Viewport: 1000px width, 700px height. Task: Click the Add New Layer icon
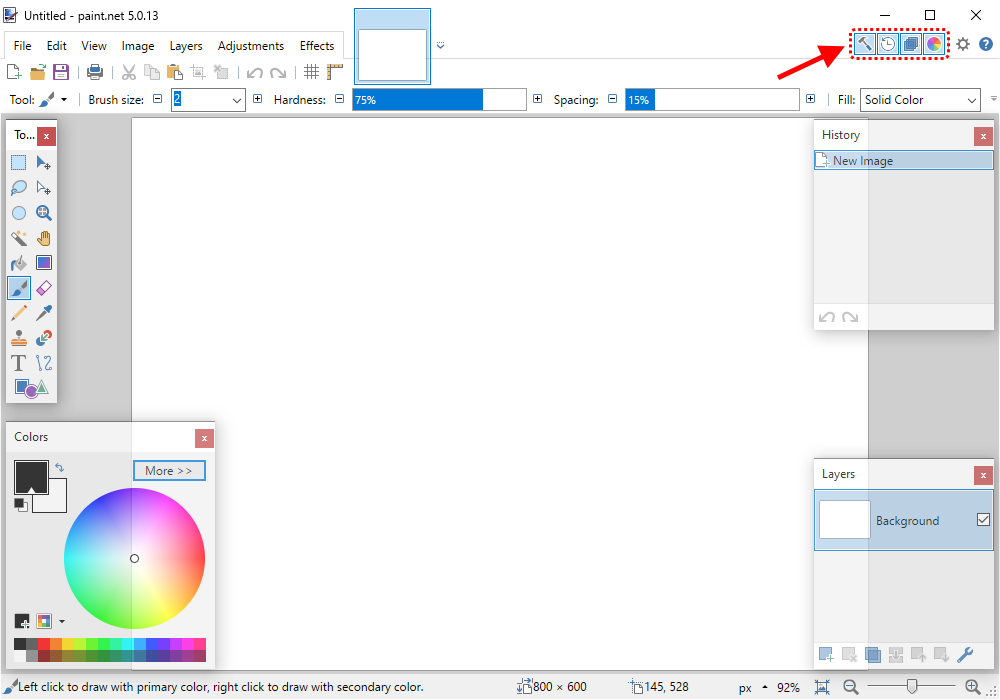826,654
